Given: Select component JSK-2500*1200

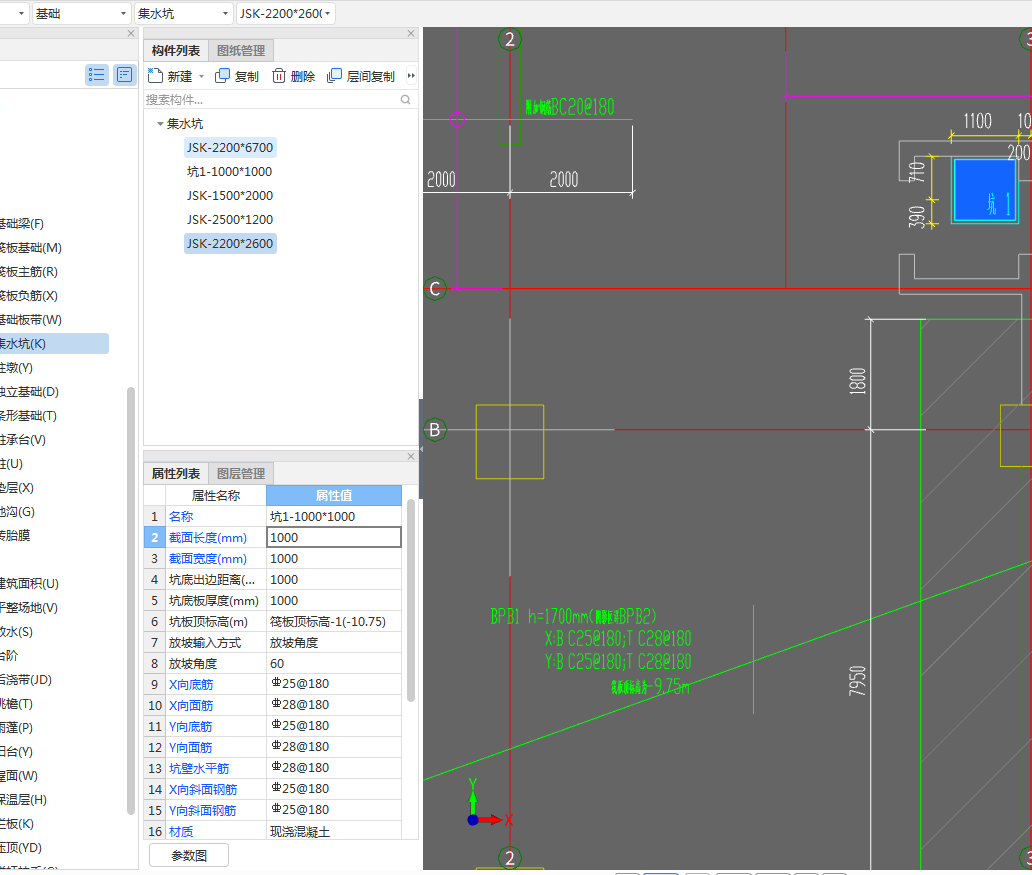Looking at the screenshot, I should pyautogui.click(x=230, y=219).
